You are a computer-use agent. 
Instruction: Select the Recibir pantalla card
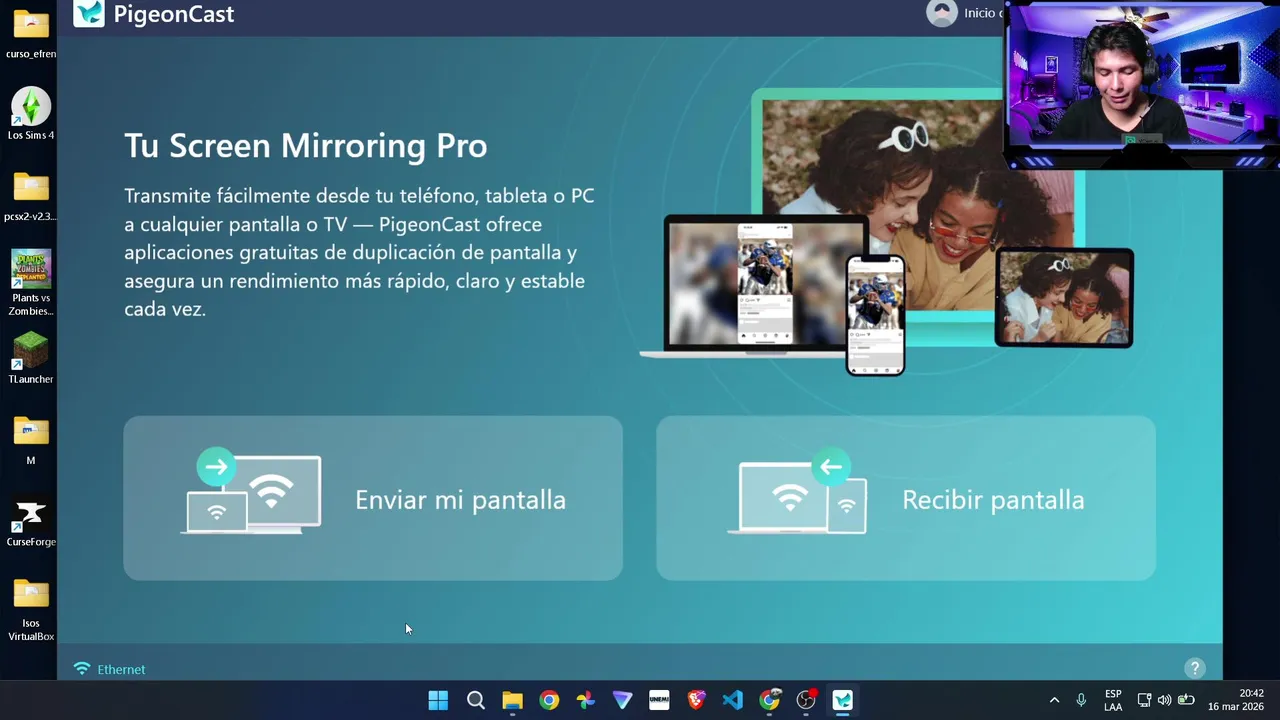(906, 498)
